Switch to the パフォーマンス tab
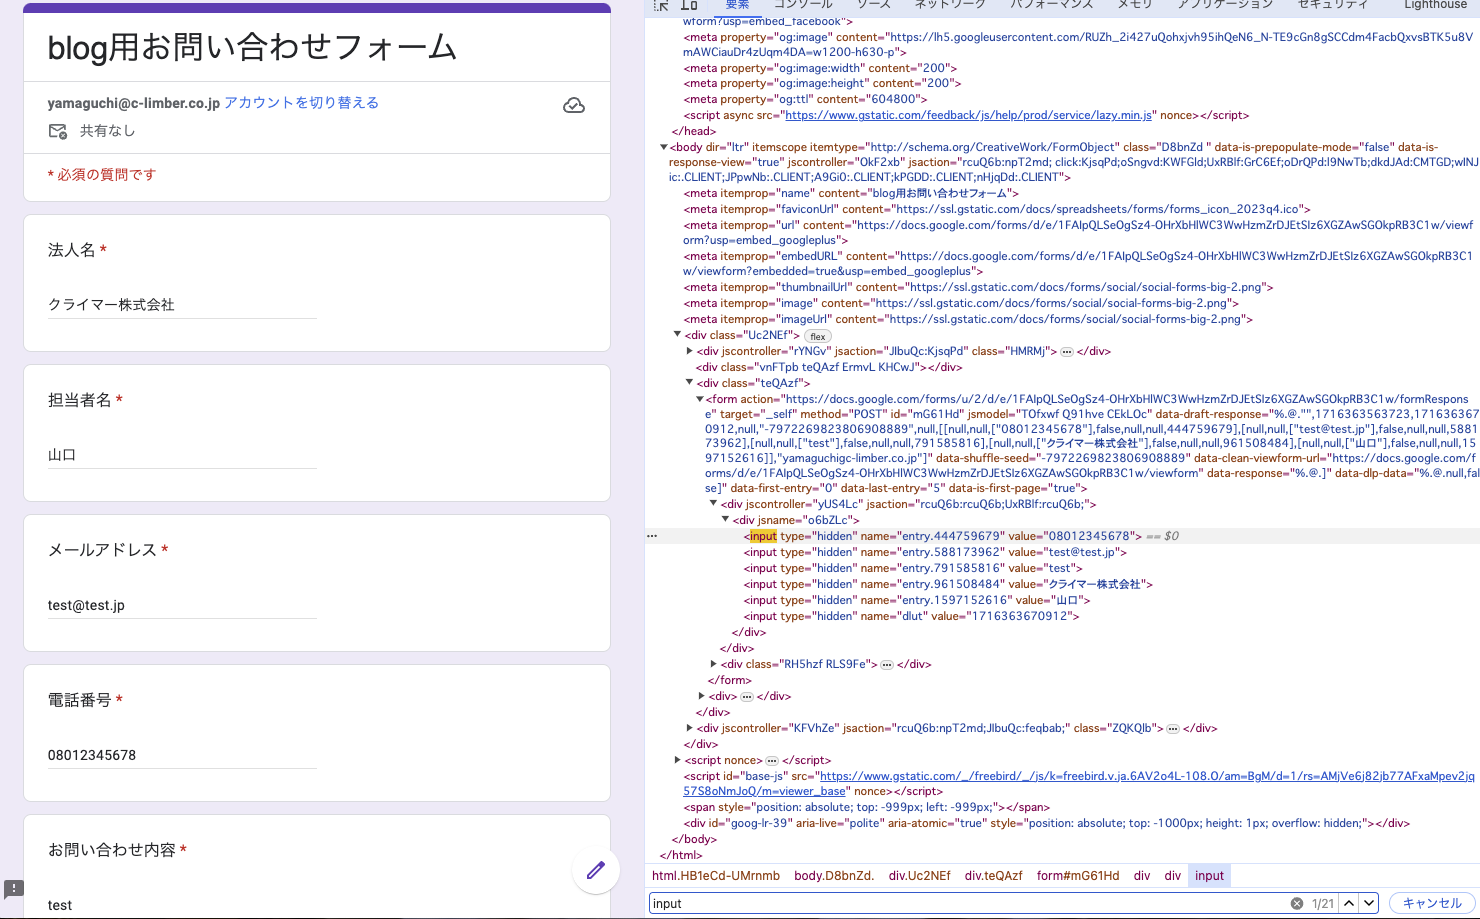This screenshot has width=1480, height=919. pyautogui.click(x=1051, y=5)
